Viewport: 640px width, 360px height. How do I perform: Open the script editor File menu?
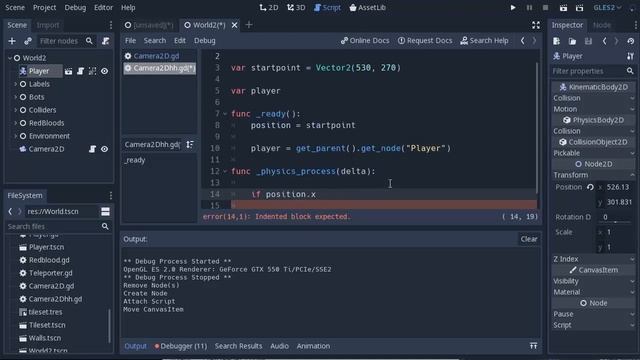tap(131, 40)
